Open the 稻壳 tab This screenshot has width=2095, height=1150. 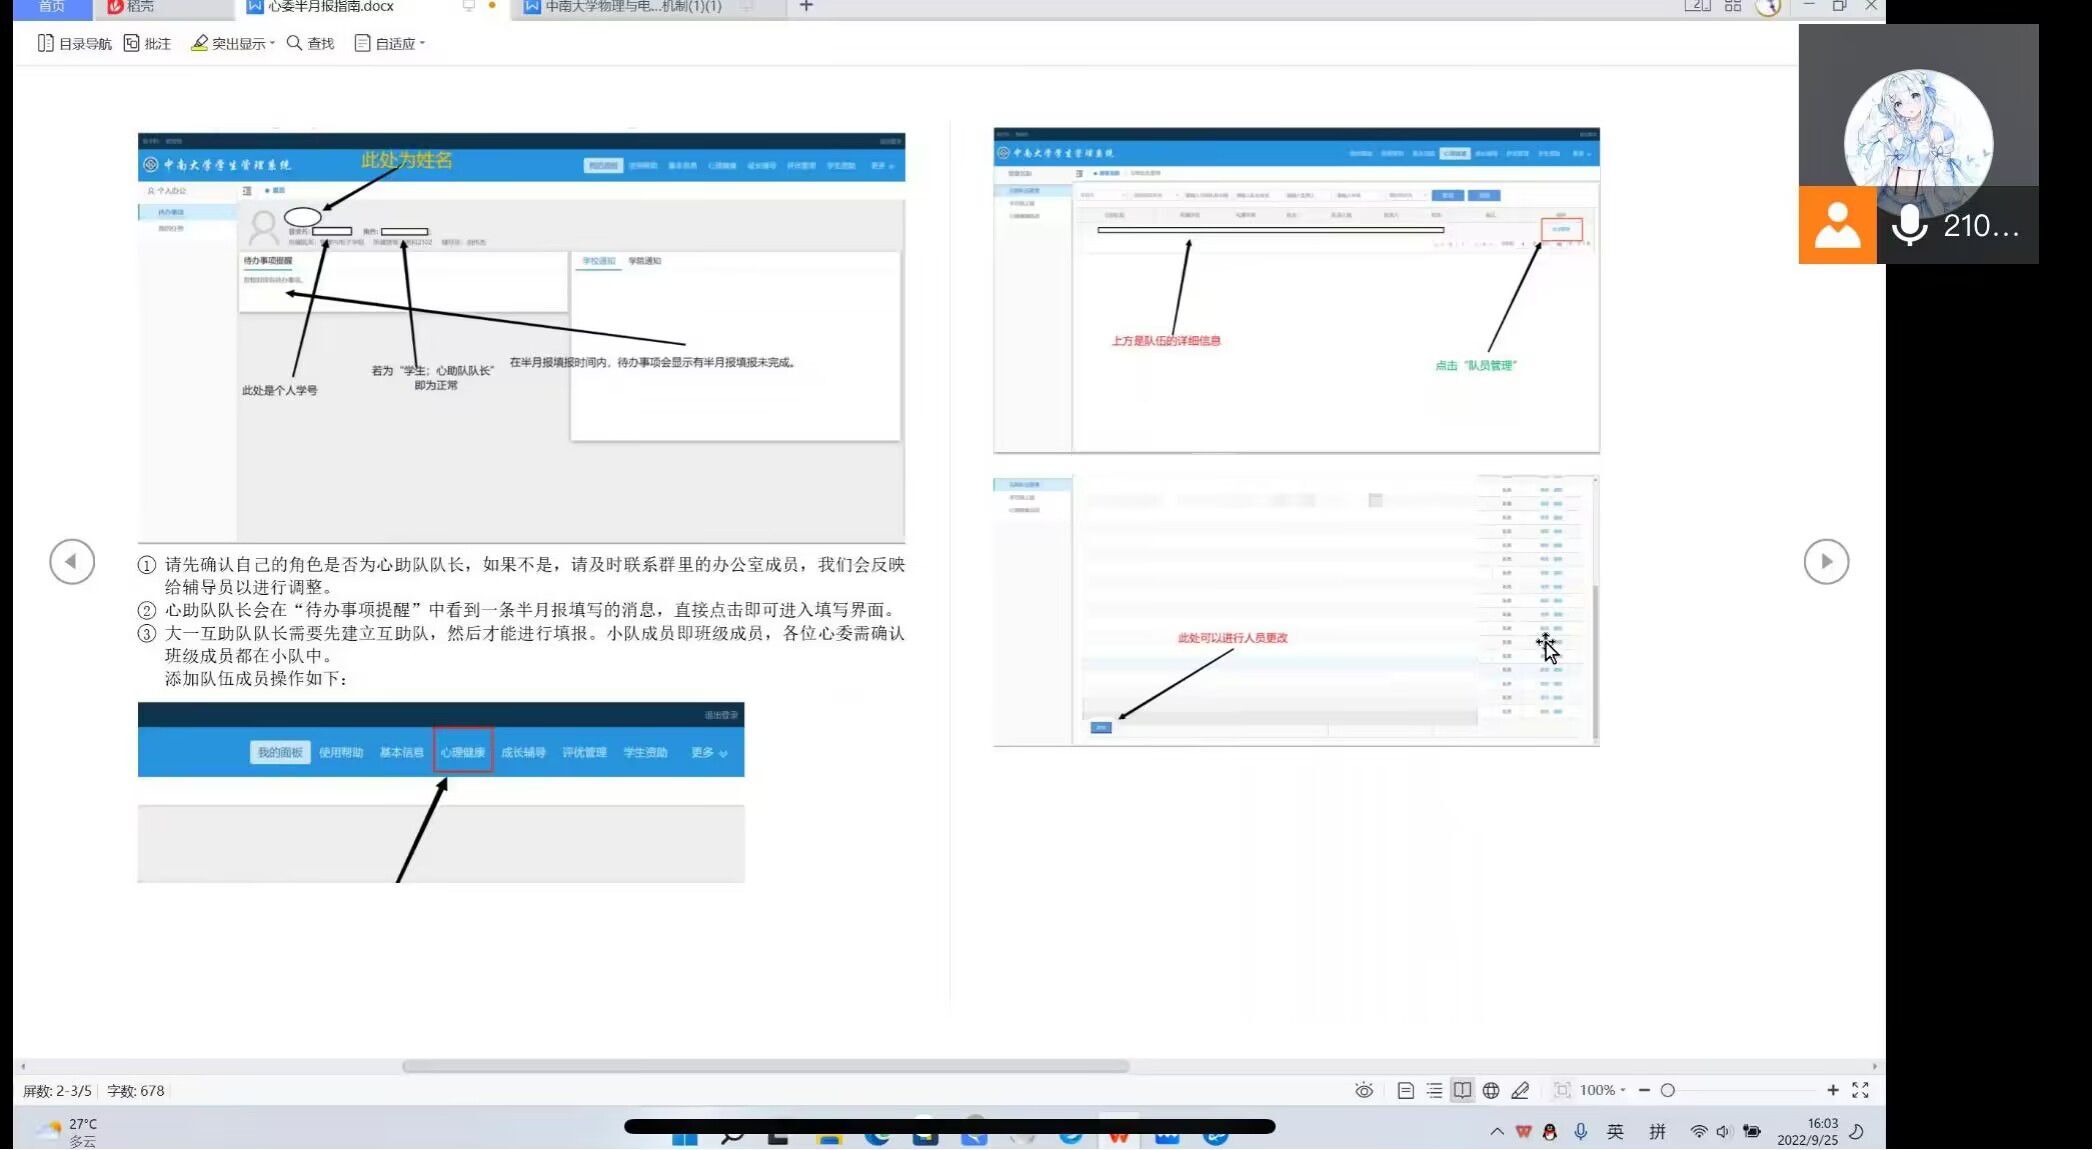pos(131,7)
